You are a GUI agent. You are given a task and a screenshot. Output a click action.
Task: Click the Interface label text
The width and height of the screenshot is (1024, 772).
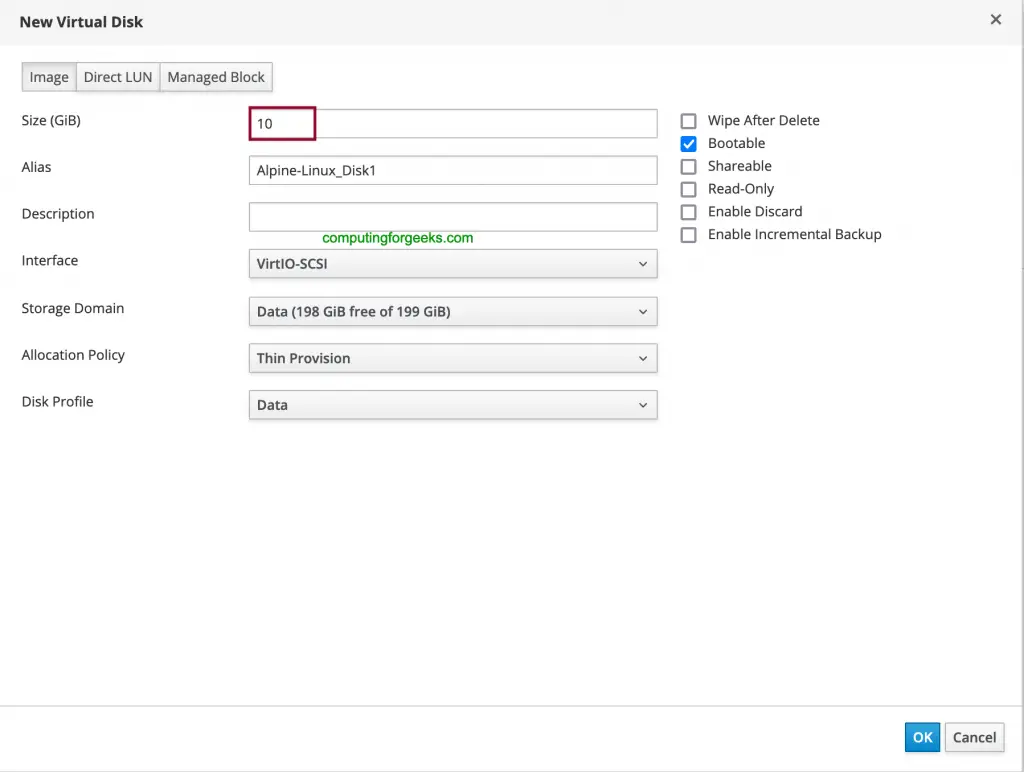(x=50, y=261)
